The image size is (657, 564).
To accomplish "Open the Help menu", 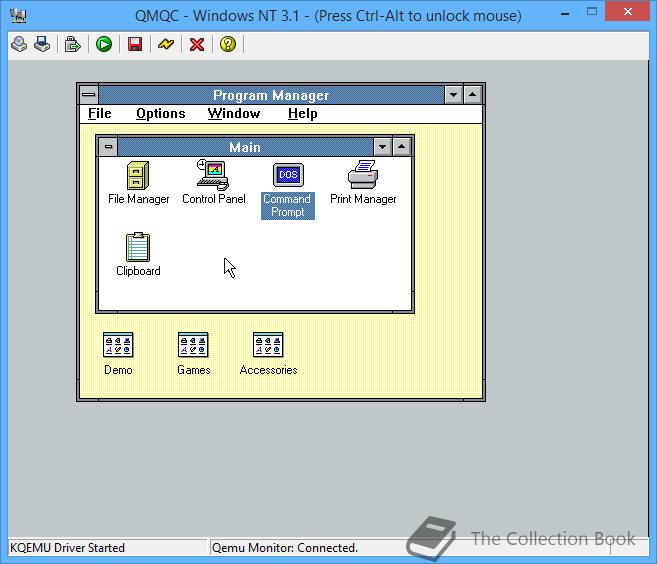I will [303, 114].
